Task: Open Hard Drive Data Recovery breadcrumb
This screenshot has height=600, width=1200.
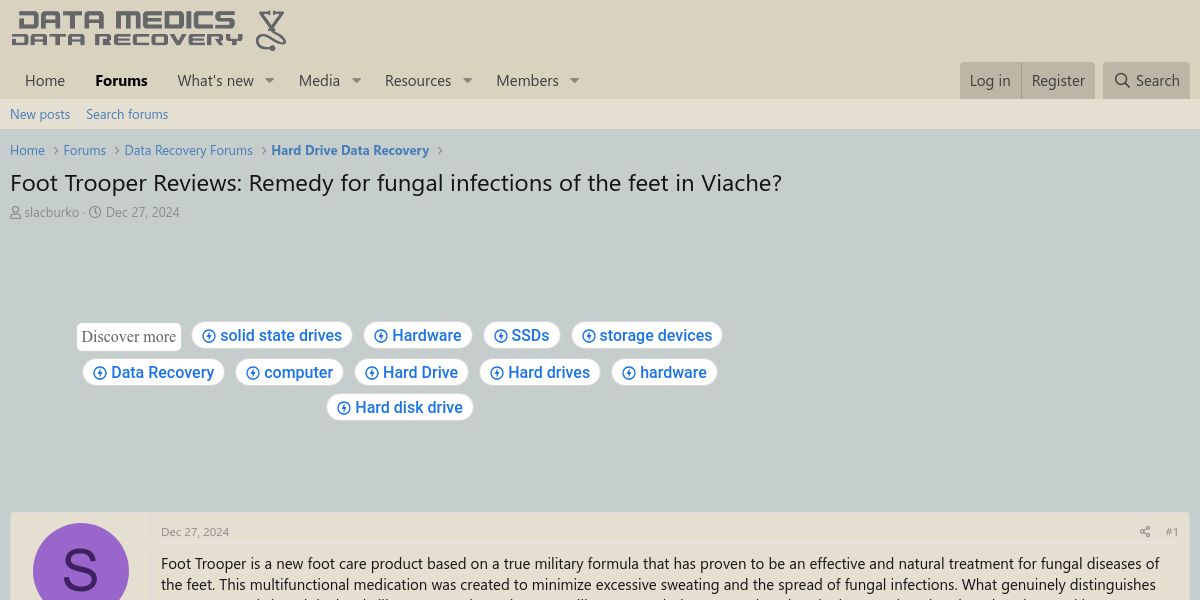Action: [x=350, y=150]
